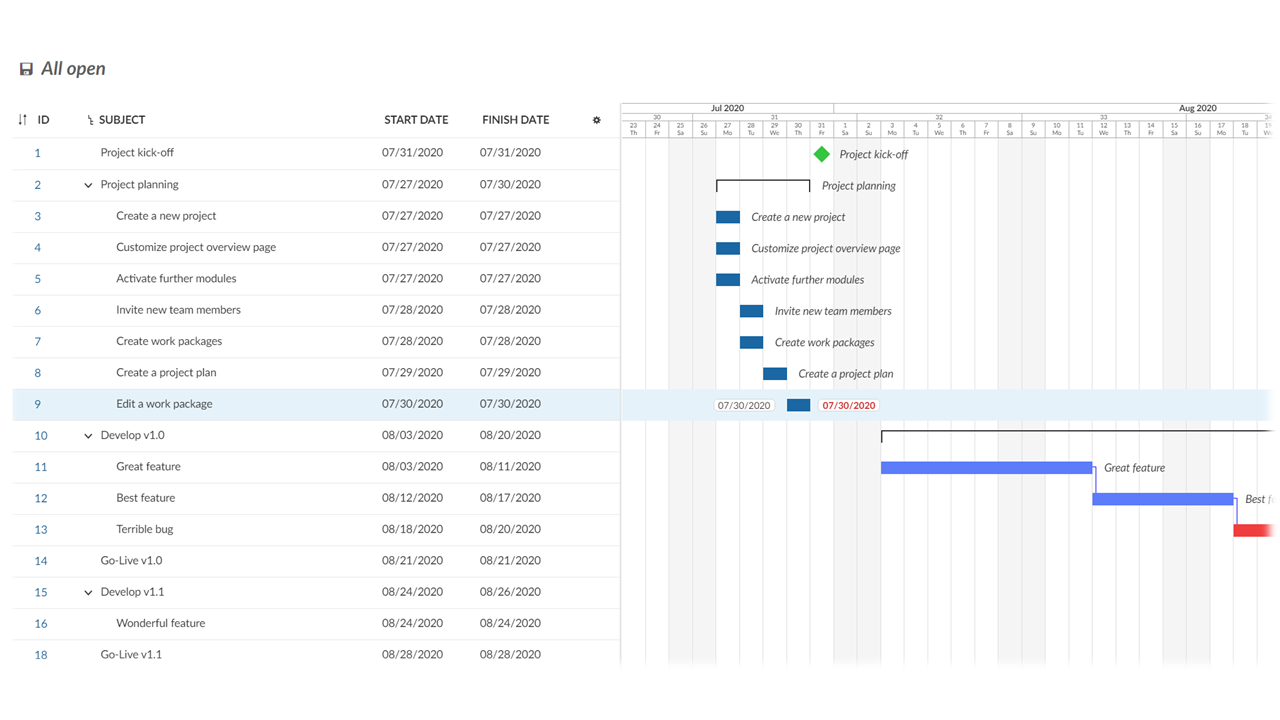Viewport: 1280px width, 720px height.
Task: Select the Create work packages subject cell
Action: point(169,341)
